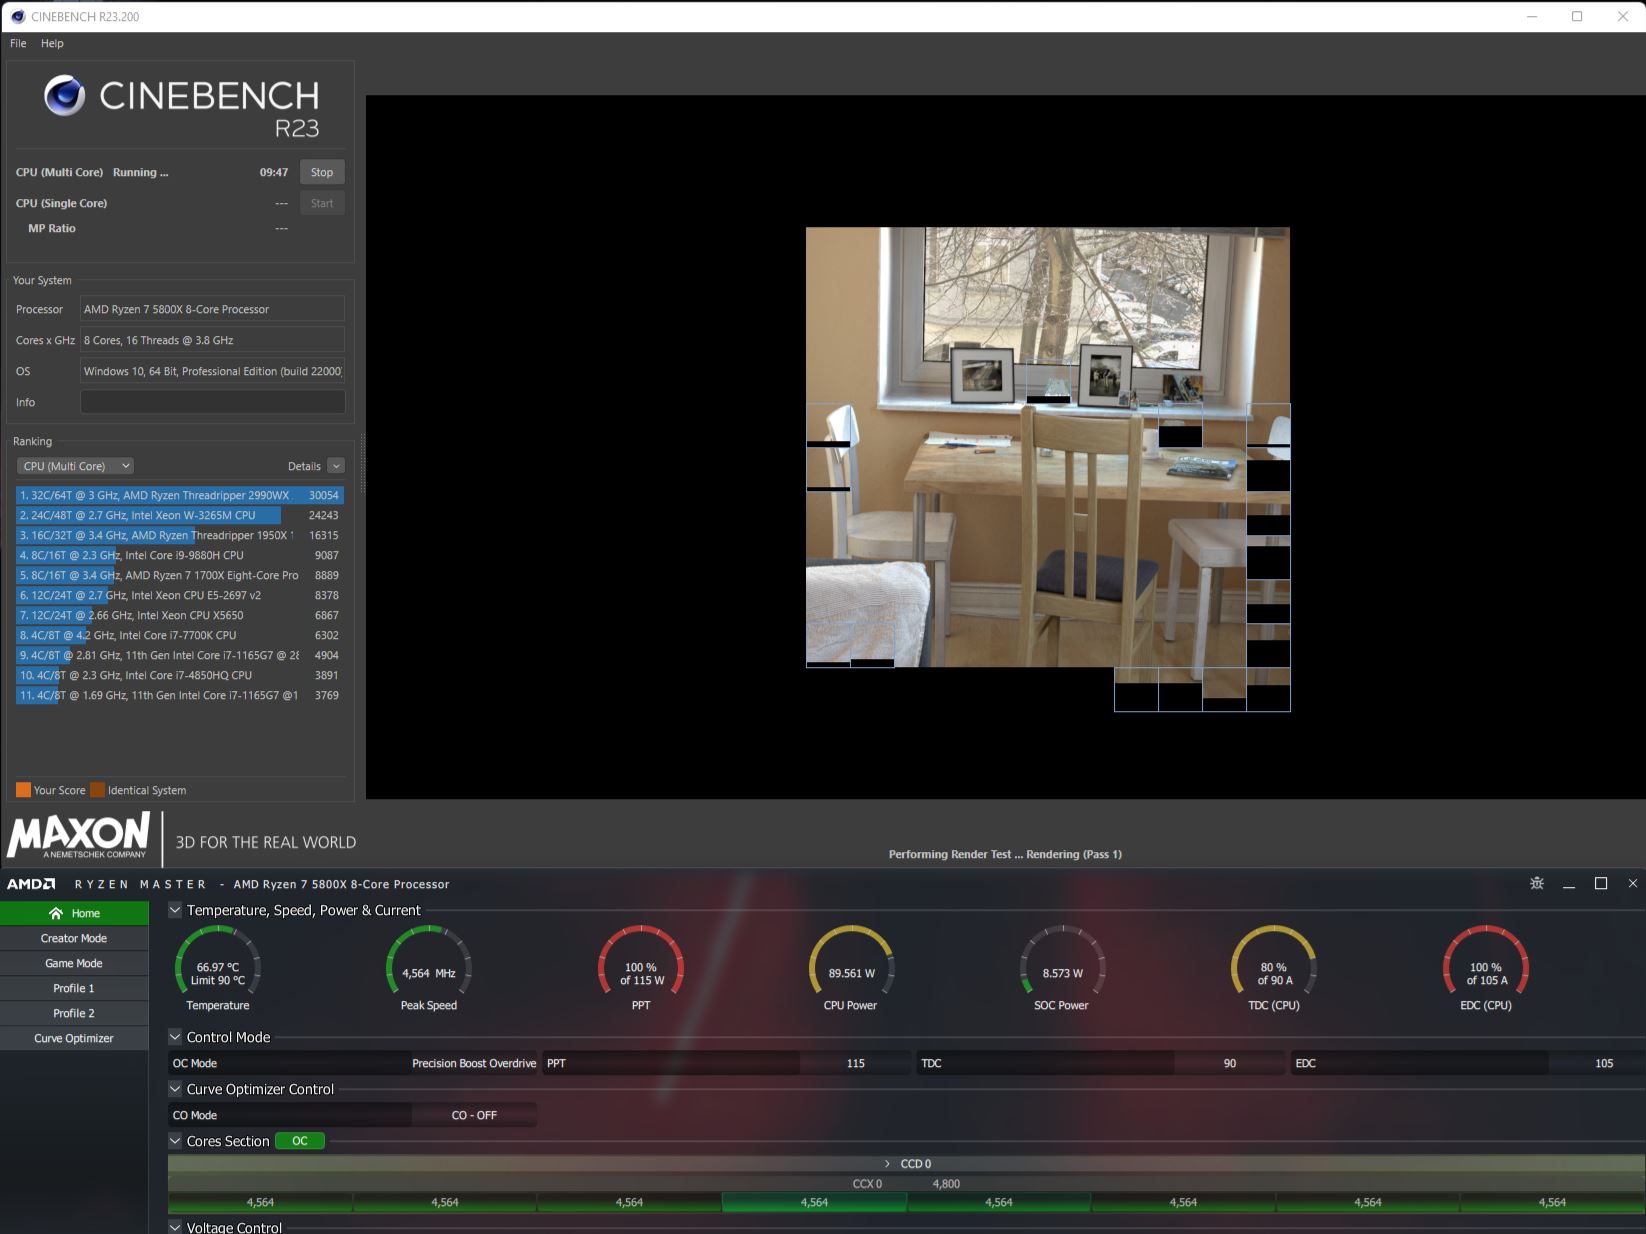
Task: Select Profile 1 in Ryzen Master
Action: click(x=74, y=988)
